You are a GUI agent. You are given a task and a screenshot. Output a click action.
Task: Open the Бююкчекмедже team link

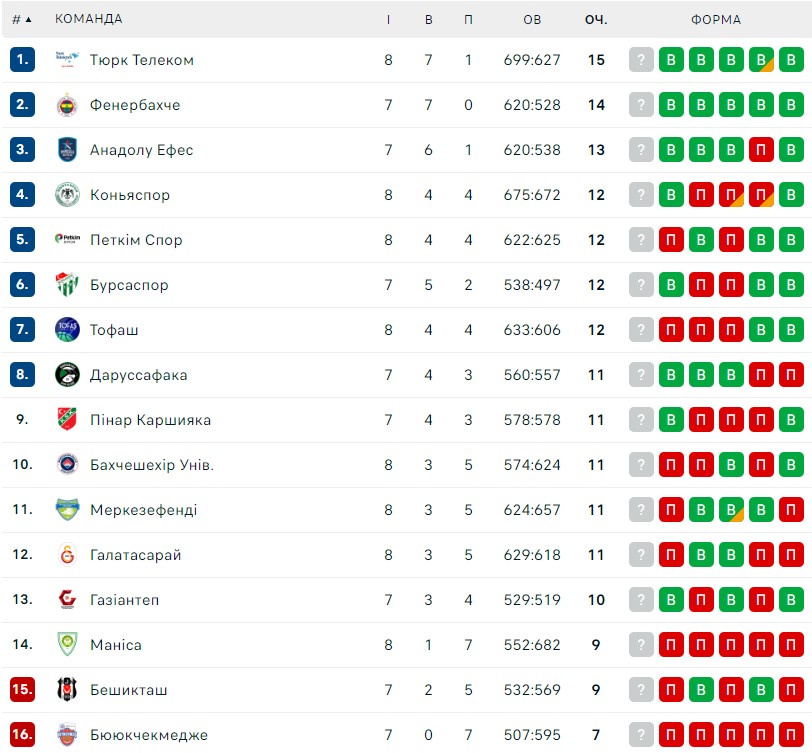click(149, 735)
